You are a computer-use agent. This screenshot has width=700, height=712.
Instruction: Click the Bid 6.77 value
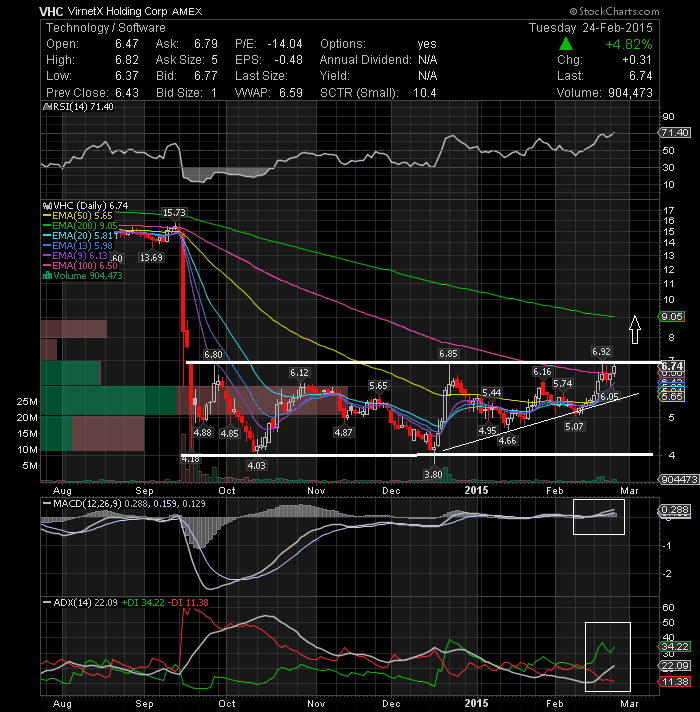(206, 75)
